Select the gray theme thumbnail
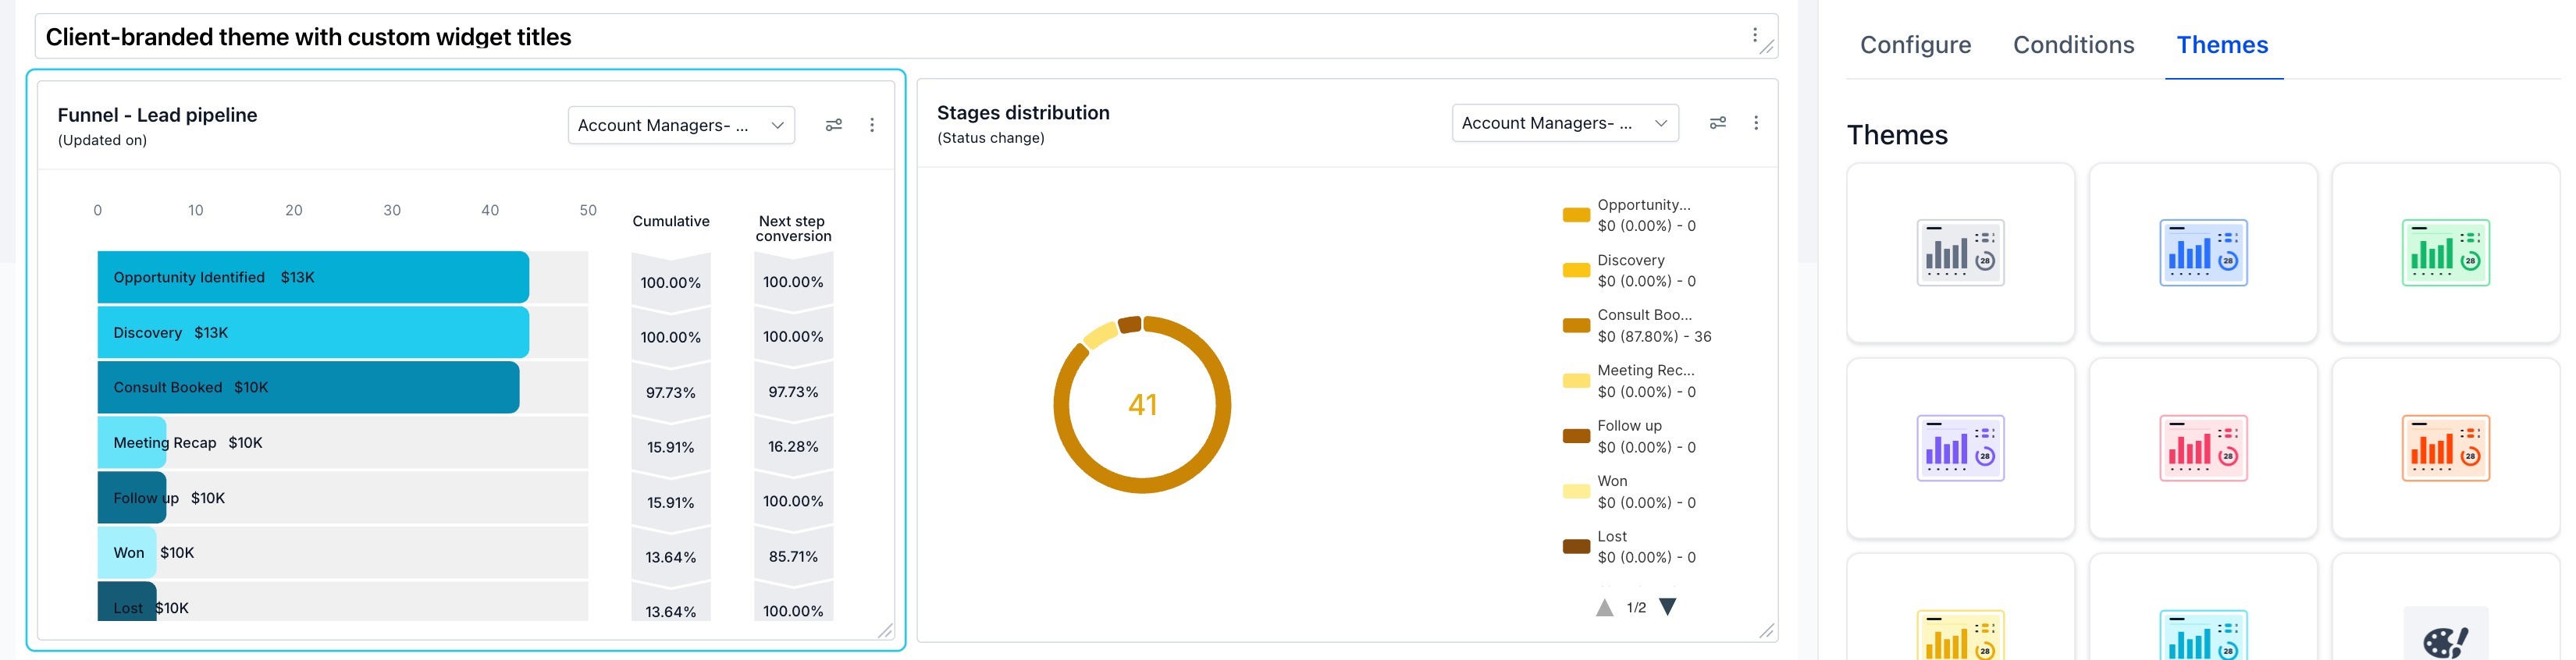This screenshot has width=2576, height=660. tap(1960, 253)
